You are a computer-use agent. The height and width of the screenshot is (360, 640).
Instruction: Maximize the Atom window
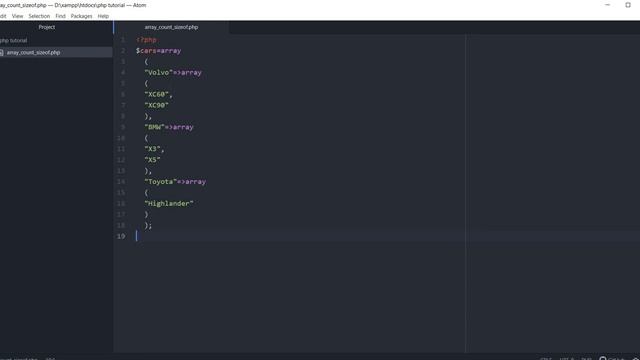628,5
